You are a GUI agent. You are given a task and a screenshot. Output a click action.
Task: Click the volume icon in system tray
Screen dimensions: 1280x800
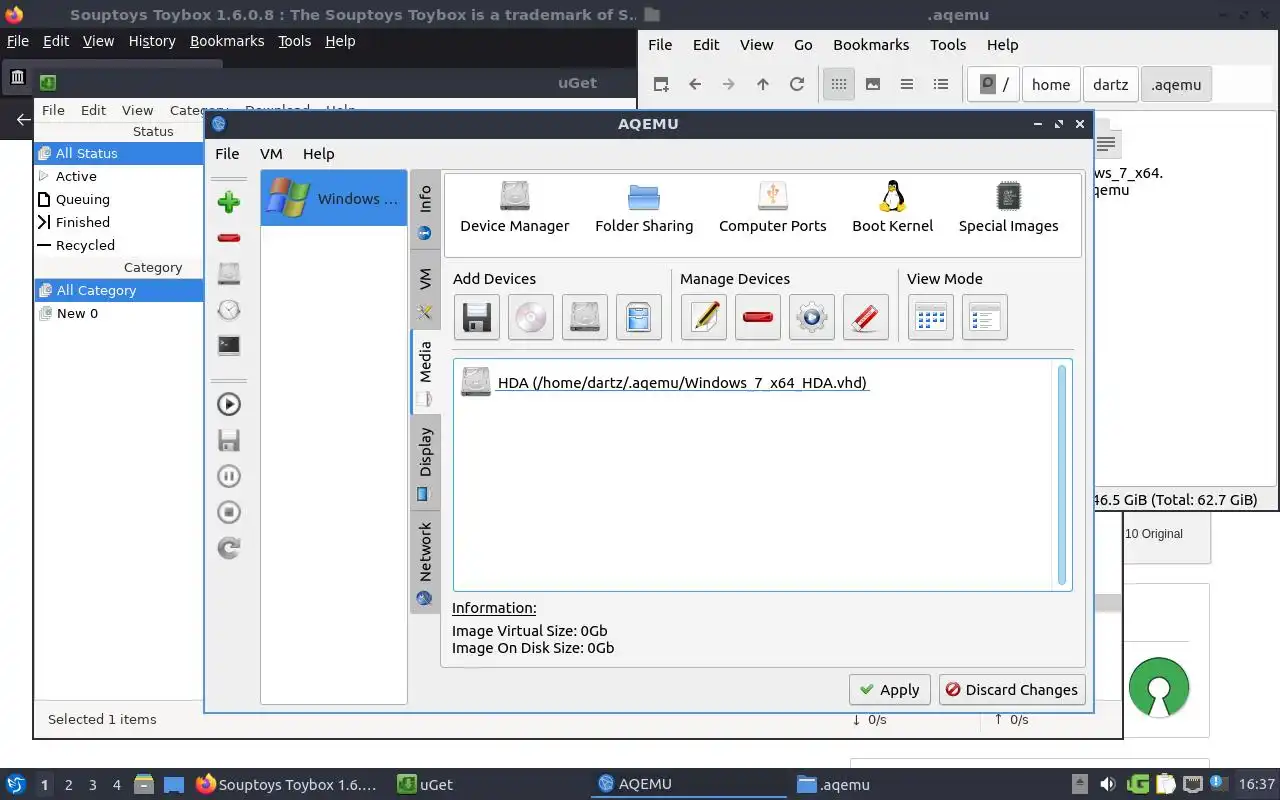1108,785
